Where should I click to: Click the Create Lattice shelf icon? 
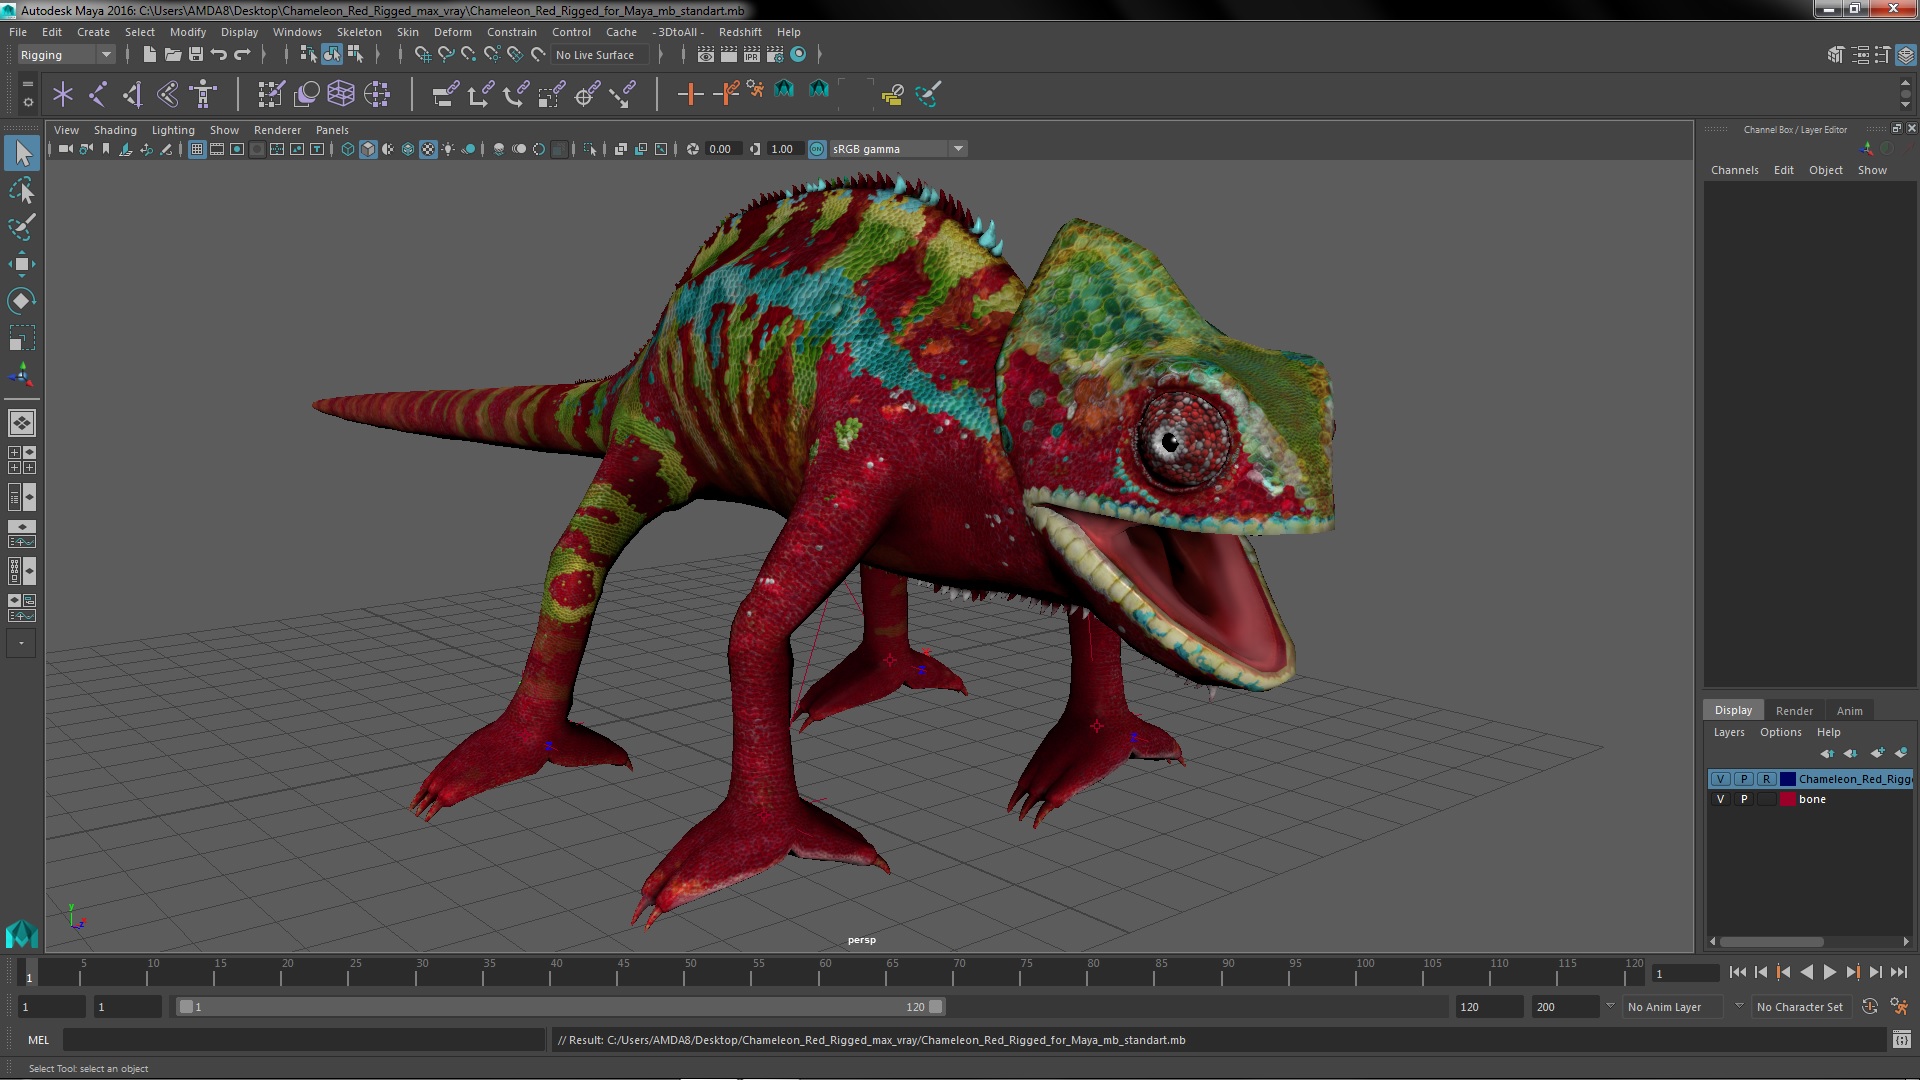tap(341, 94)
